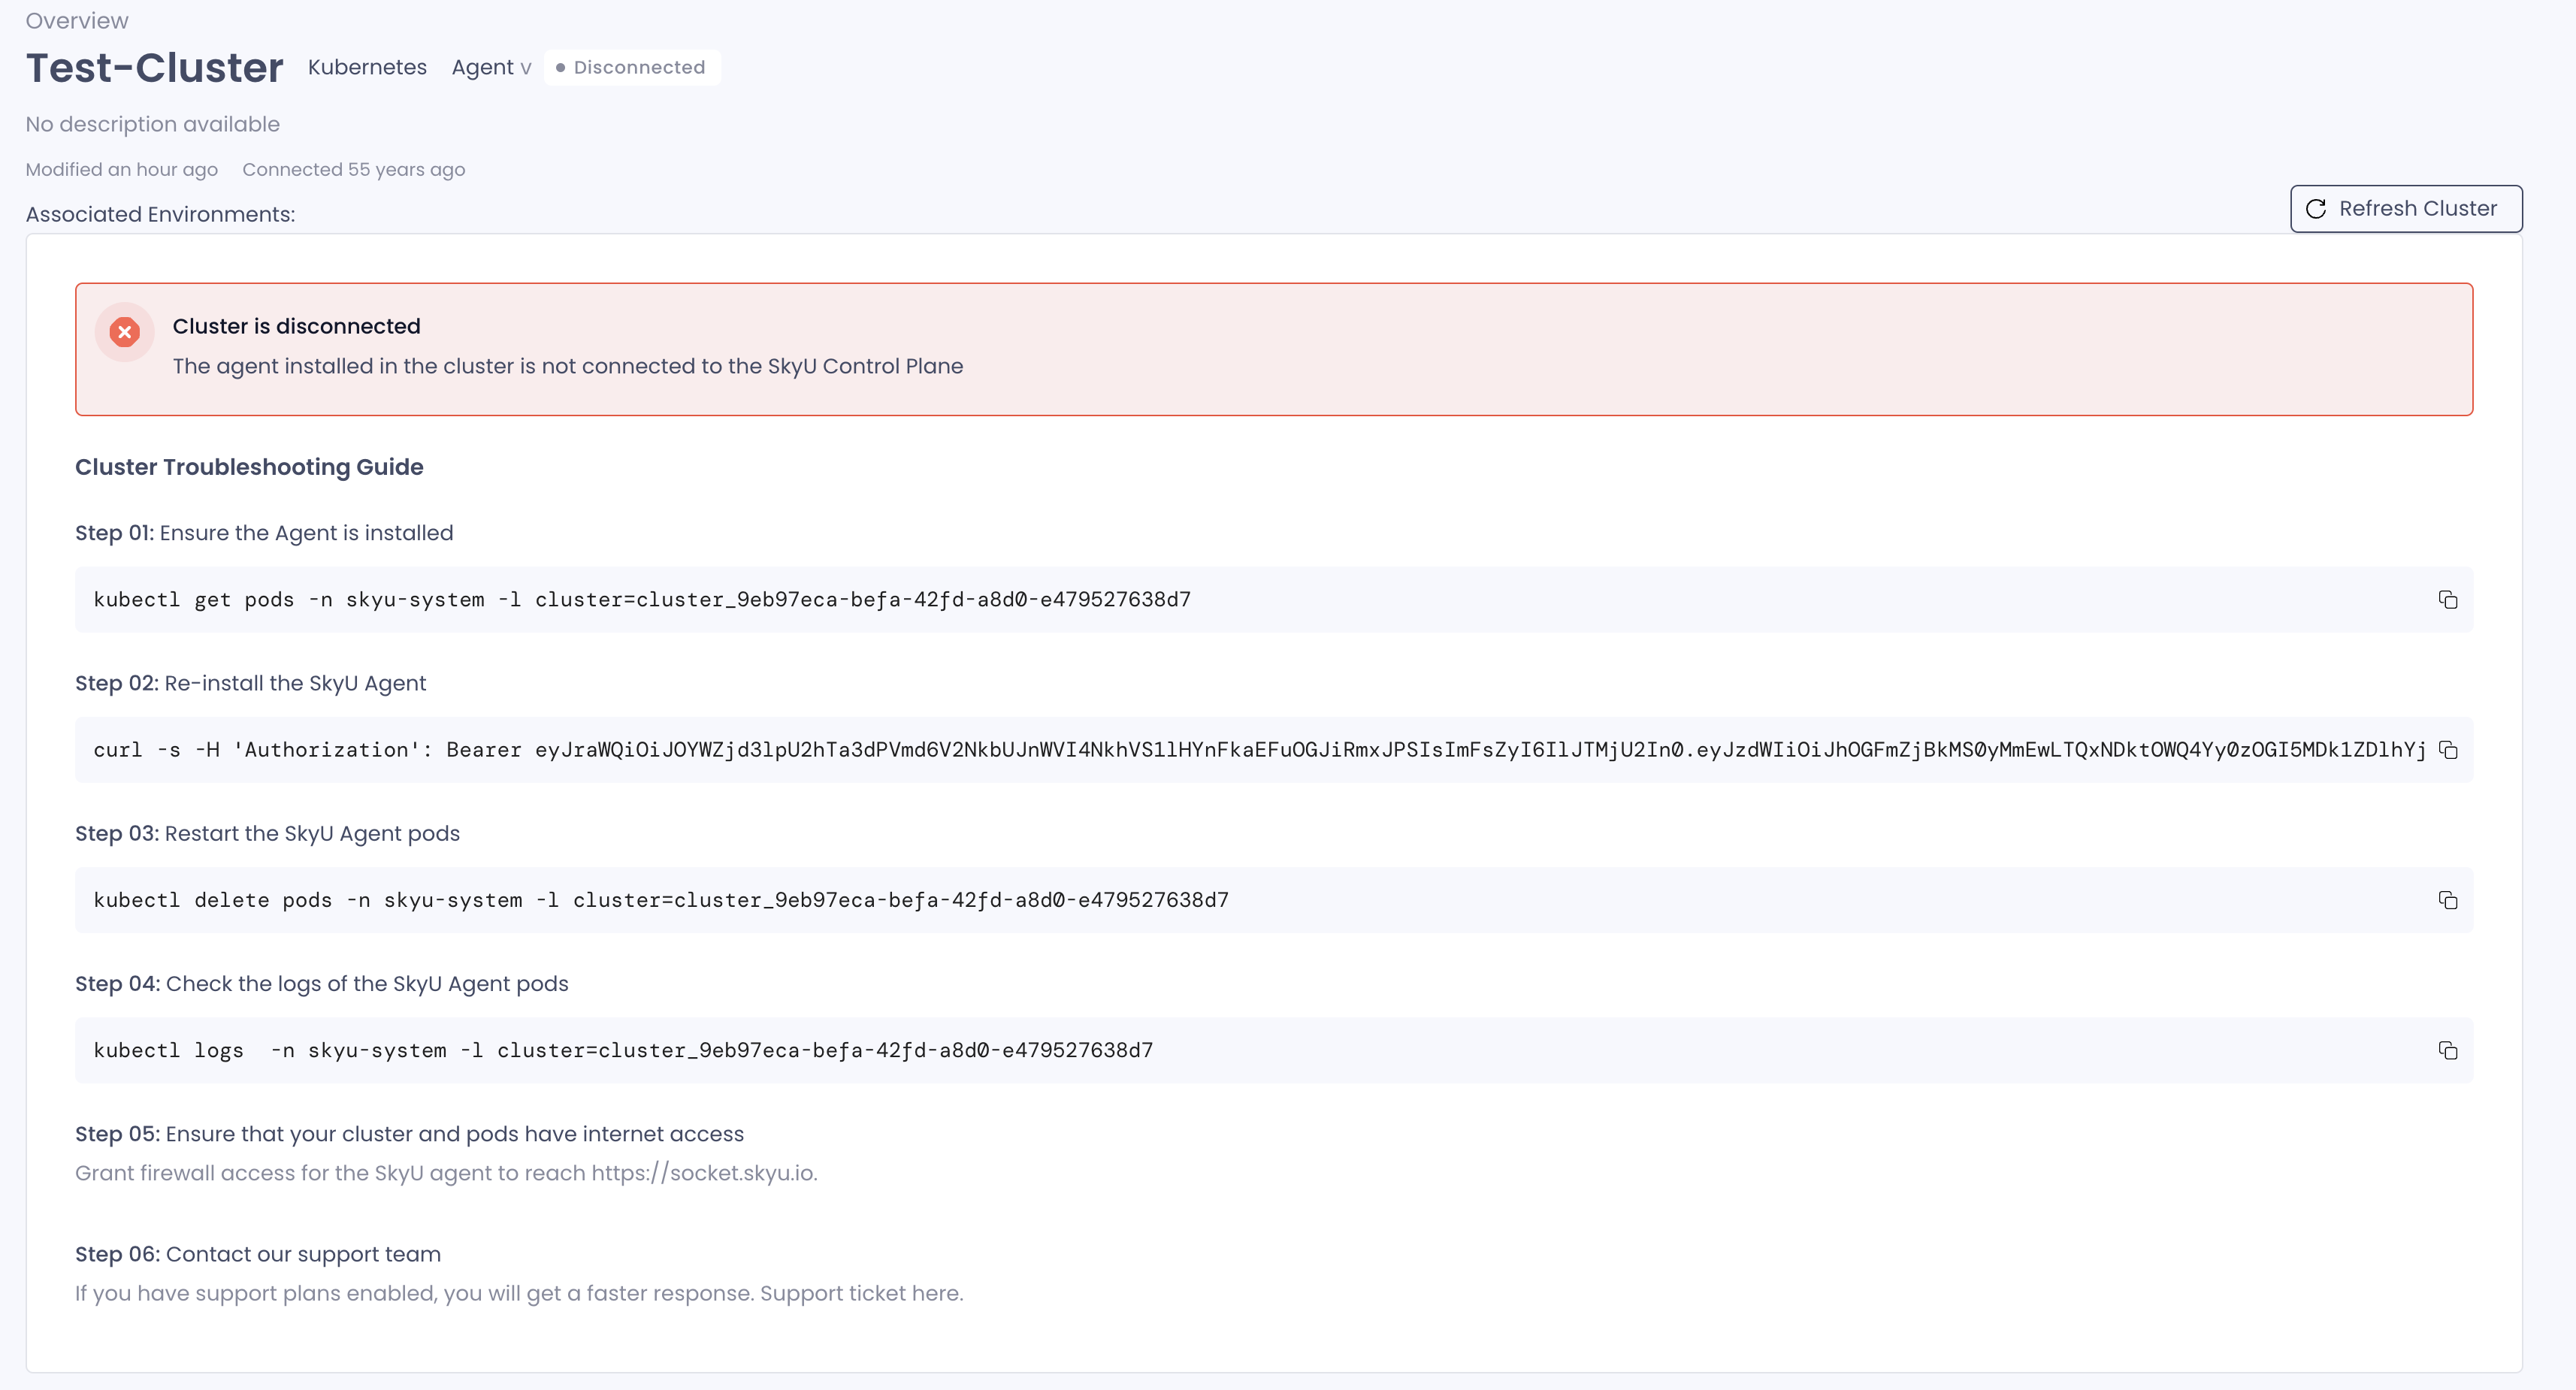2576x1390 pixels.
Task: Click the agent not connected message text
Action: [568, 366]
